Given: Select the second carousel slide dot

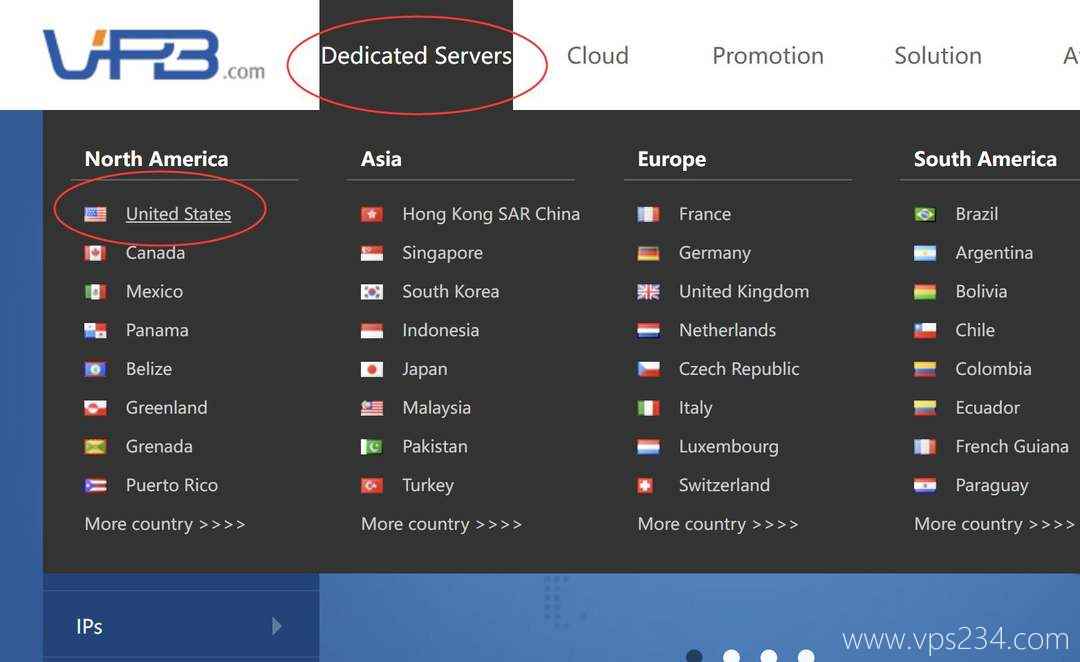Looking at the screenshot, I should pyautogui.click(x=731, y=655).
